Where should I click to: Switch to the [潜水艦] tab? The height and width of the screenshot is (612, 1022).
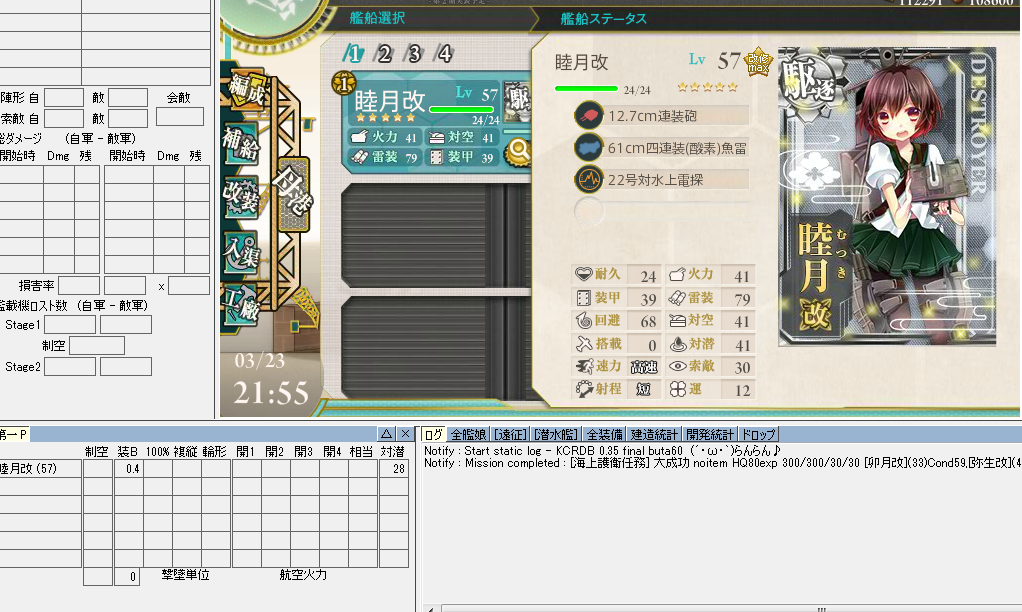coord(555,435)
